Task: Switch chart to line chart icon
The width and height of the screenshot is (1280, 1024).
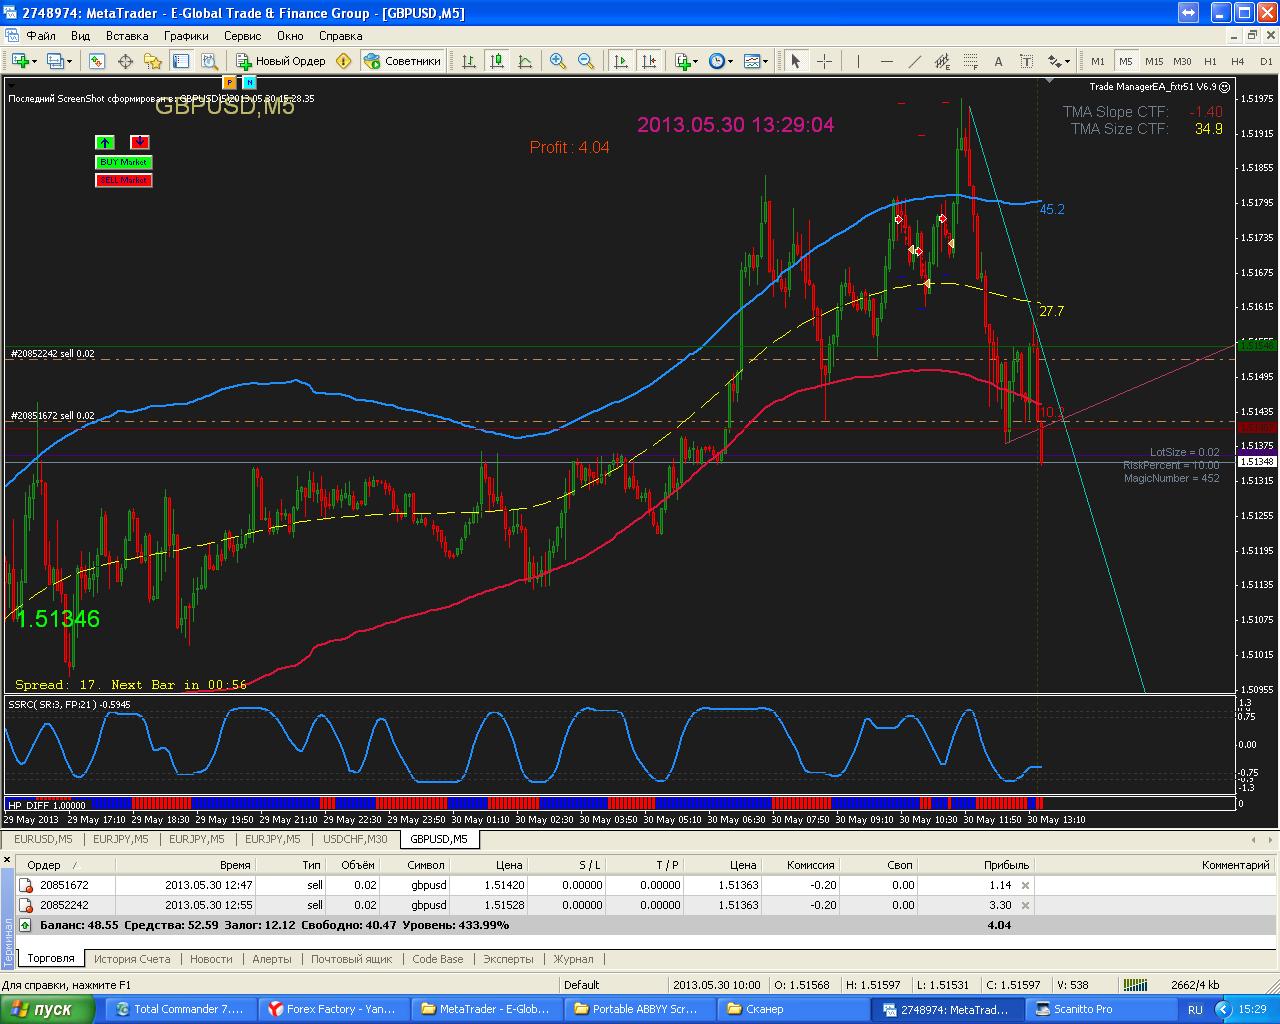Action: (525, 61)
